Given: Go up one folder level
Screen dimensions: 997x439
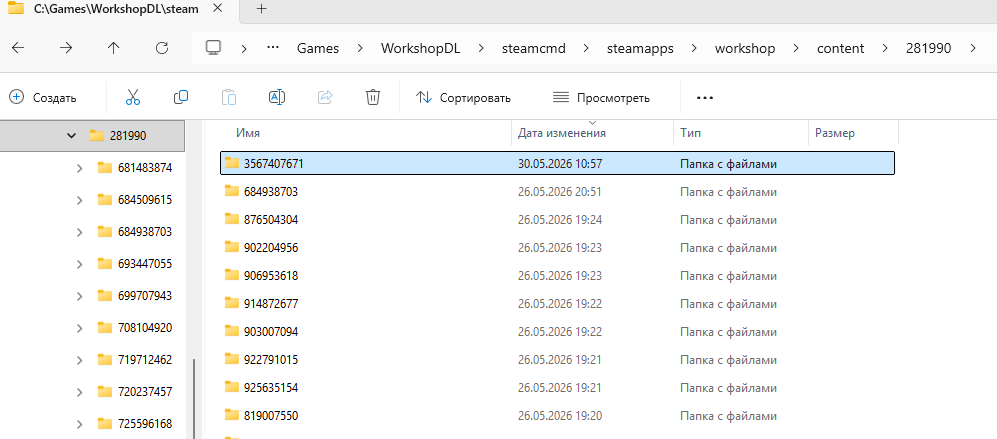Looking at the screenshot, I should click(x=113, y=48).
